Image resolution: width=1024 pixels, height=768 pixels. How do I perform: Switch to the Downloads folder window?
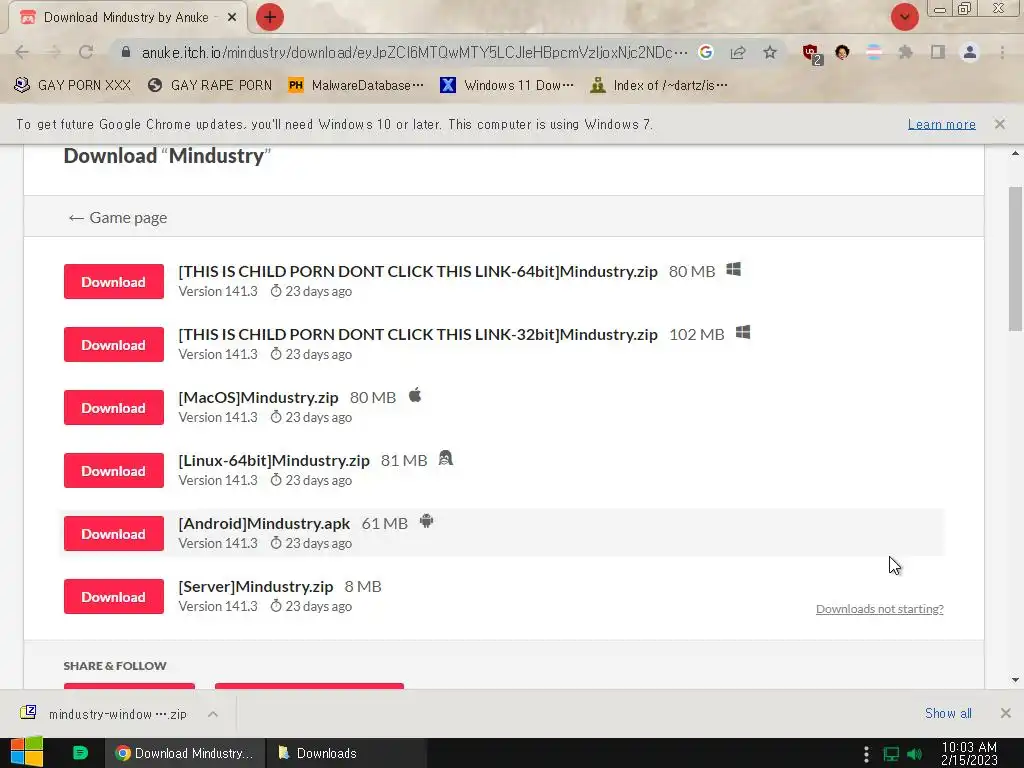tap(346, 753)
